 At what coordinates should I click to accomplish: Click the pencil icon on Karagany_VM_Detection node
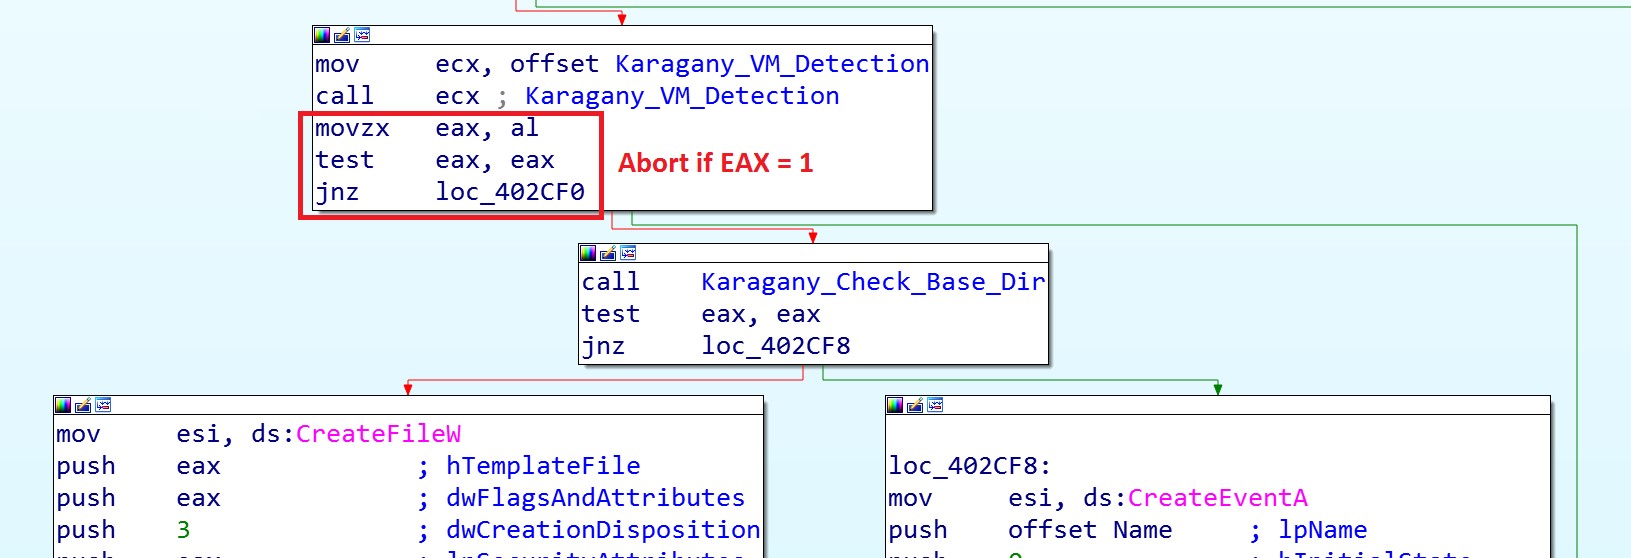pos(342,35)
